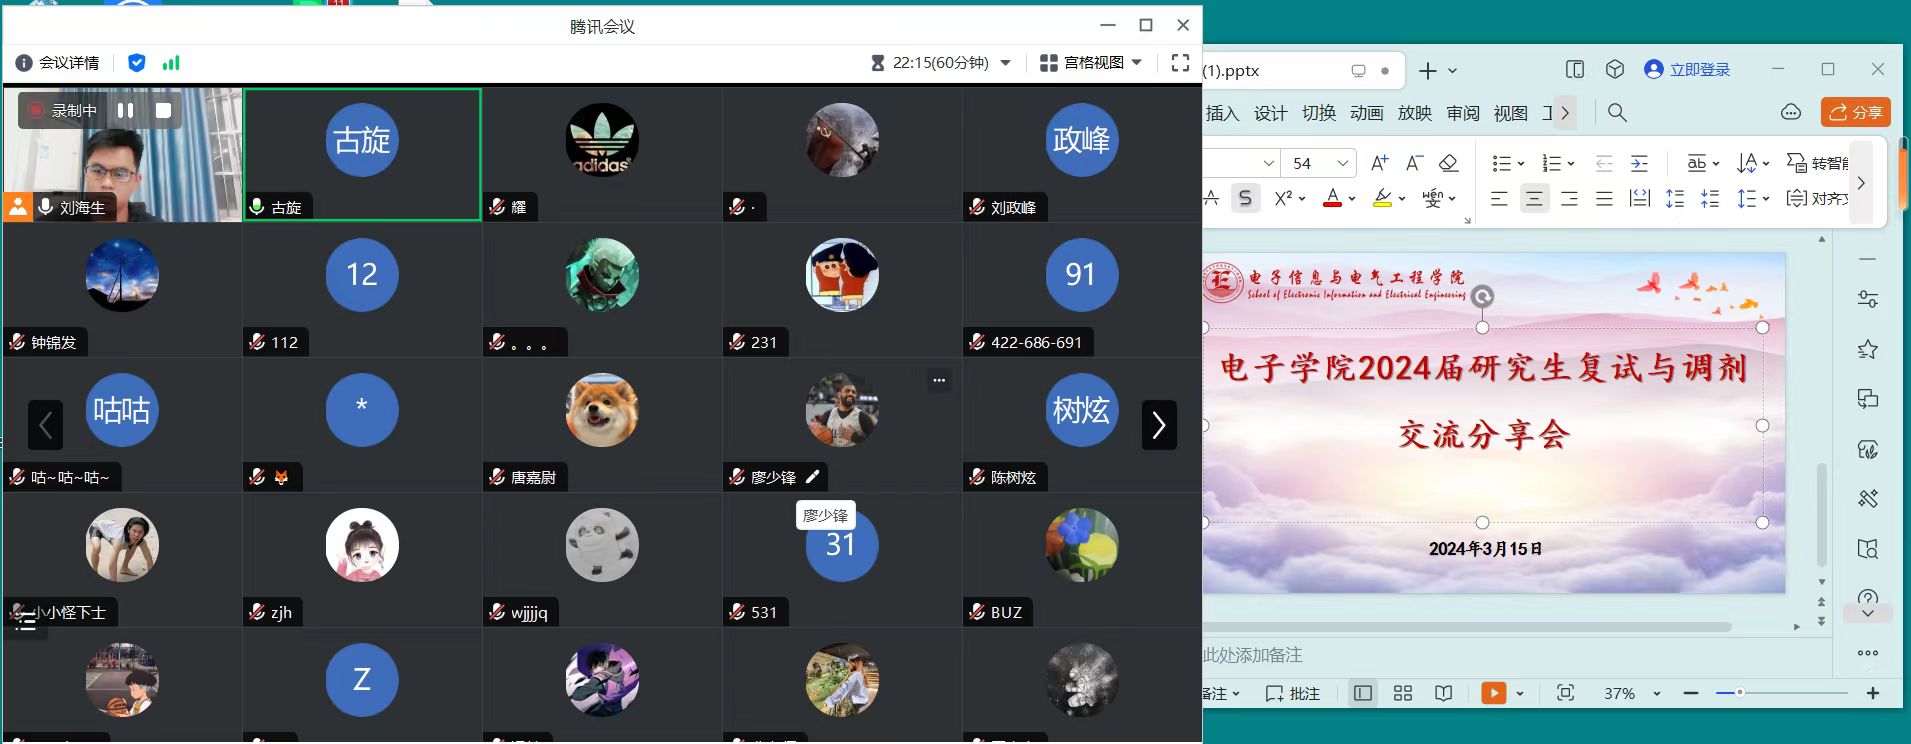Click the zoom slider handle
This screenshot has height=744, width=1911.
pyautogui.click(x=1740, y=692)
